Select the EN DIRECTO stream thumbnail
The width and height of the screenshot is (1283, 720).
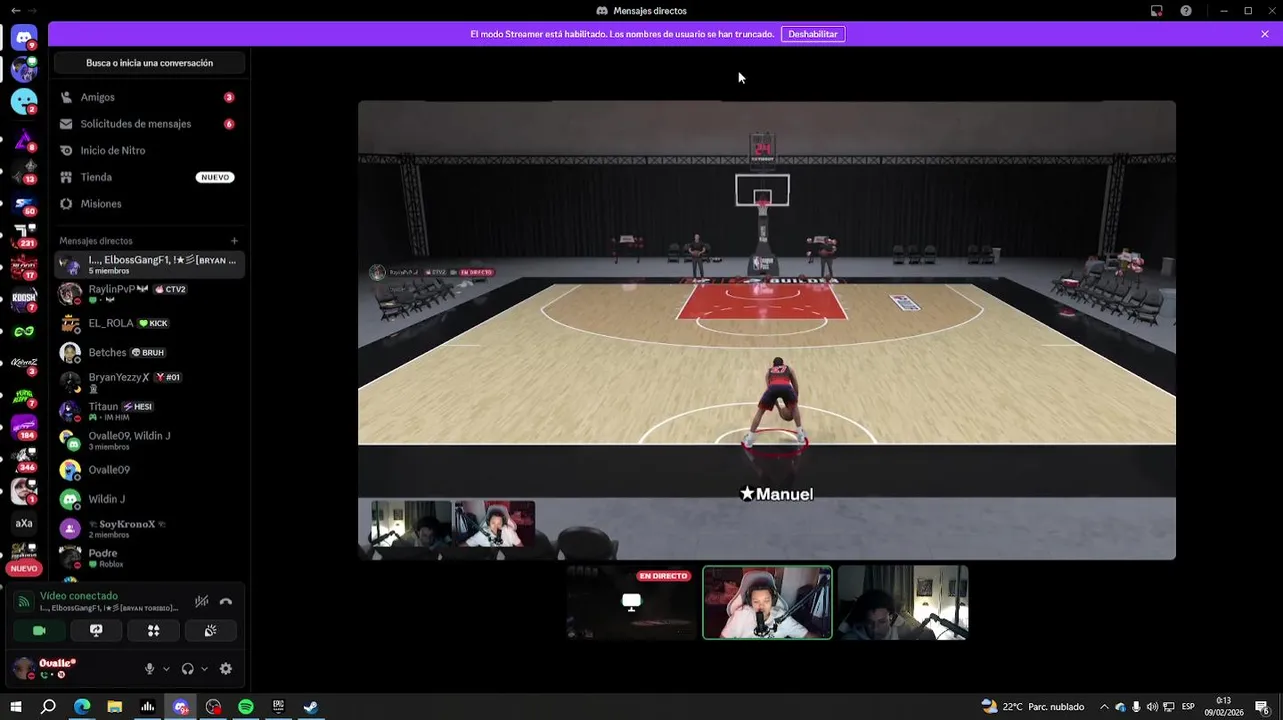coord(632,603)
